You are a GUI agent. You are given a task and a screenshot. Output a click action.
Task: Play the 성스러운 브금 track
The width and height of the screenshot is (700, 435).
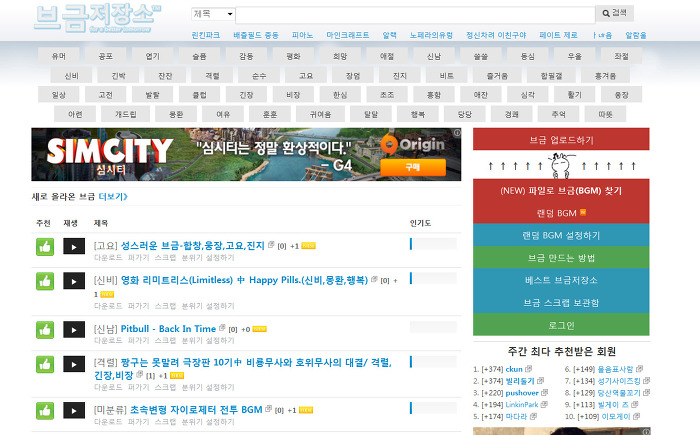[x=74, y=247]
